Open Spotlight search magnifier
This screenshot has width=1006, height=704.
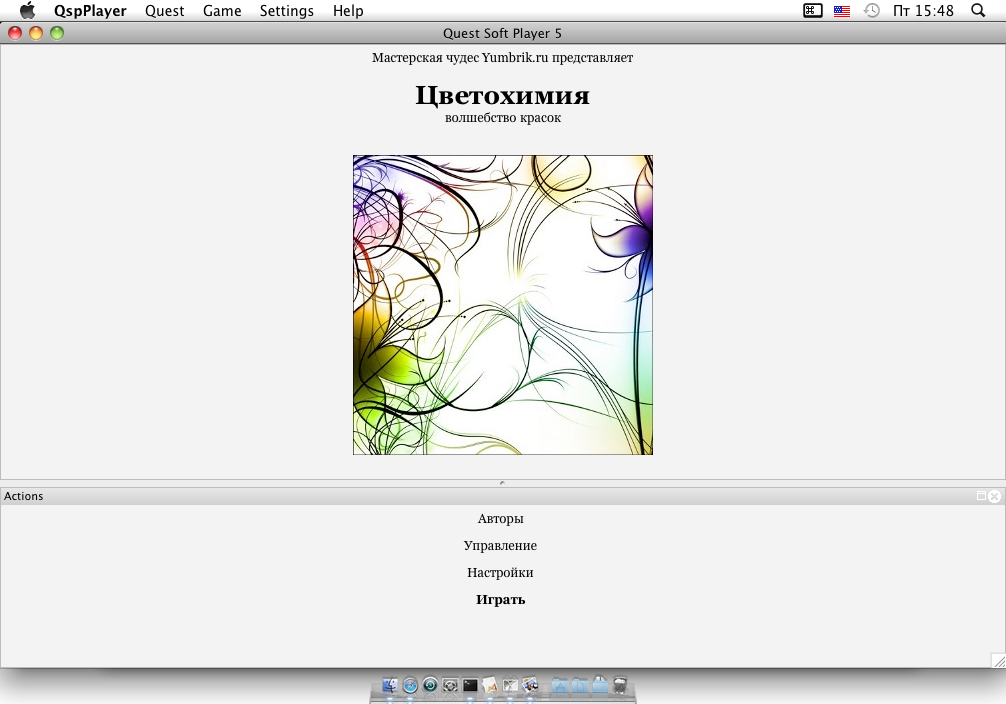pos(978,11)
